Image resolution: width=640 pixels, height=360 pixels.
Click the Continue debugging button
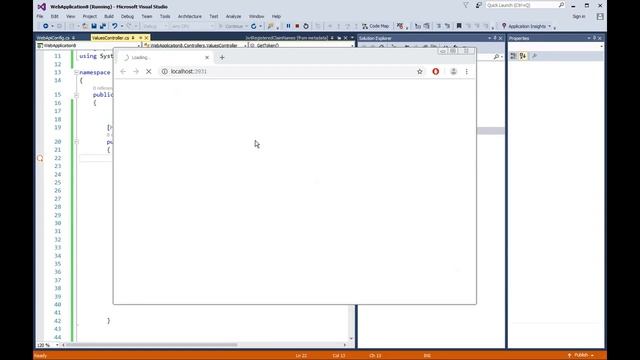231,26
